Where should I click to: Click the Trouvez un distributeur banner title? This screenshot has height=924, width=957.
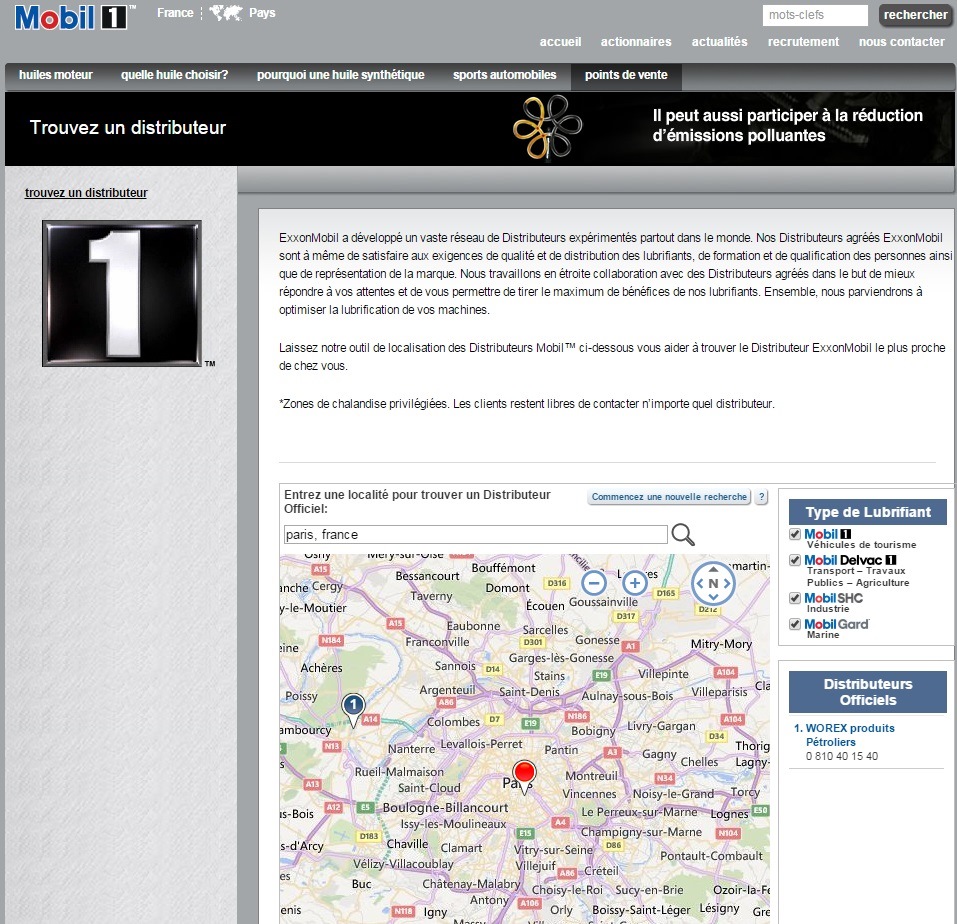pyautogui.click(x=128, y=128)
